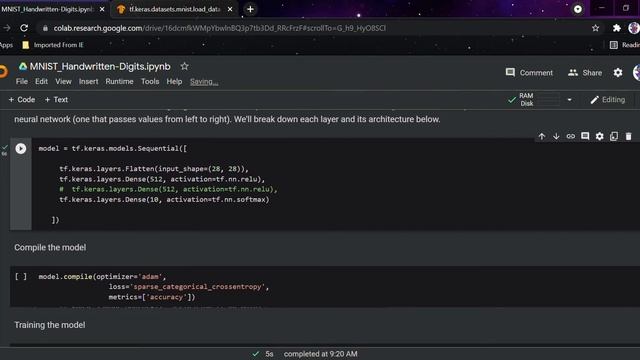
Task: Open cell editor settings gear
Action: 599,136
